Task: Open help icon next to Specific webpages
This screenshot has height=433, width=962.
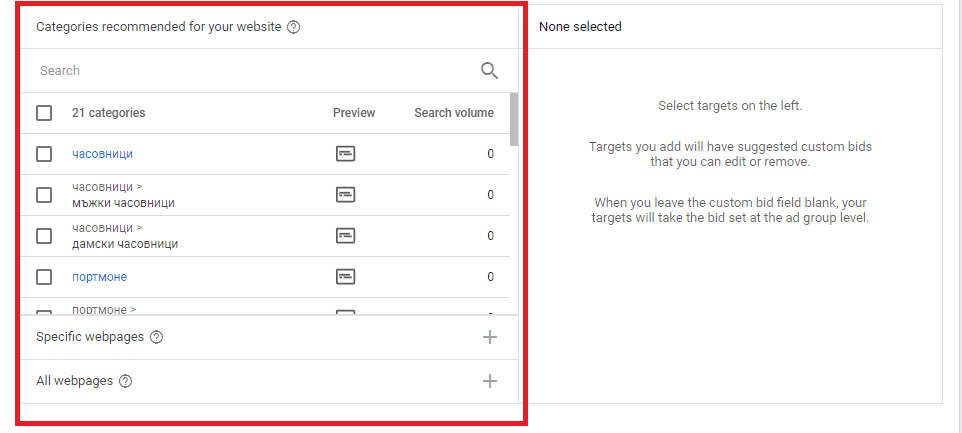Action: pyautogui.click(x=156, y=337)
